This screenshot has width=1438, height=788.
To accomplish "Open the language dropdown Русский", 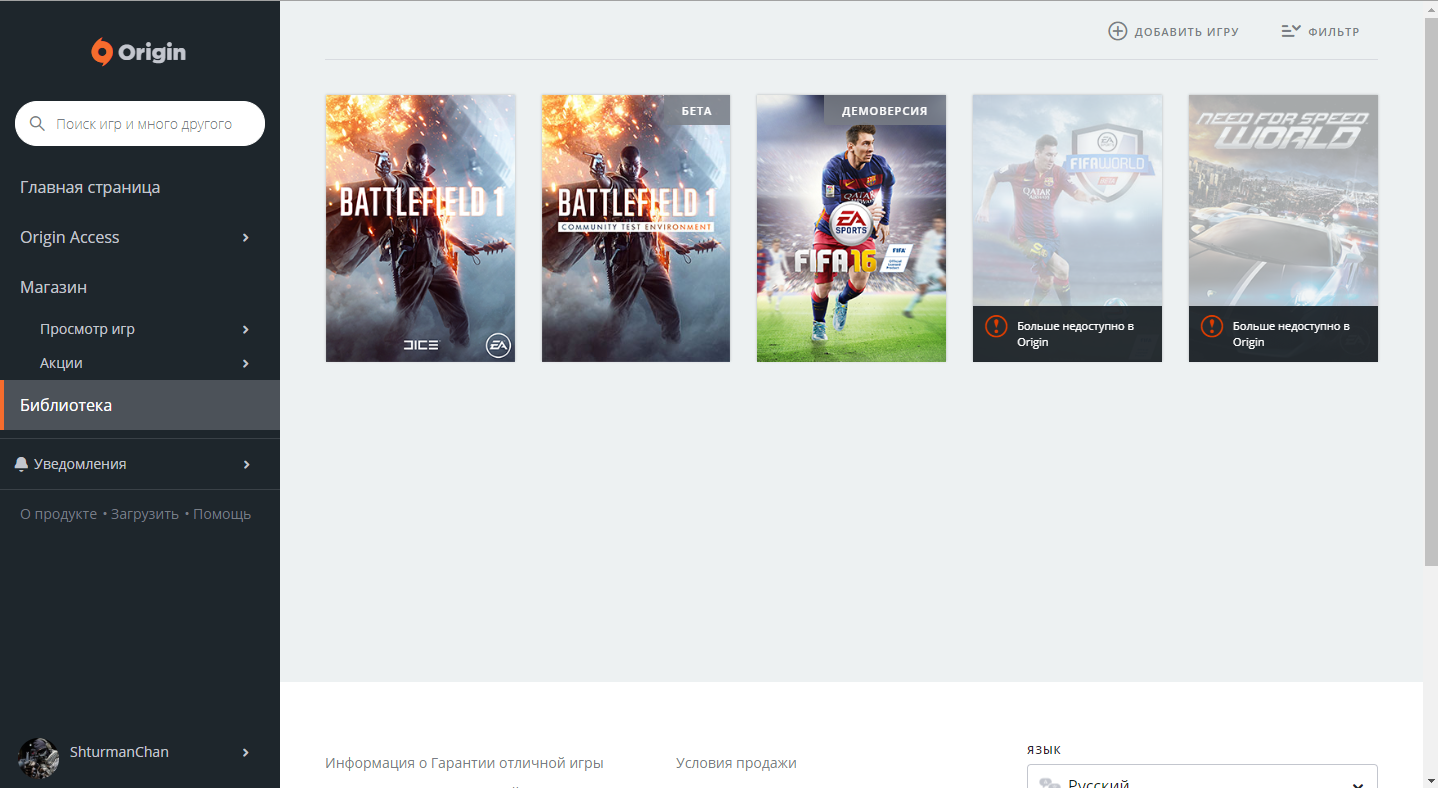I will tap(1202, 777).
